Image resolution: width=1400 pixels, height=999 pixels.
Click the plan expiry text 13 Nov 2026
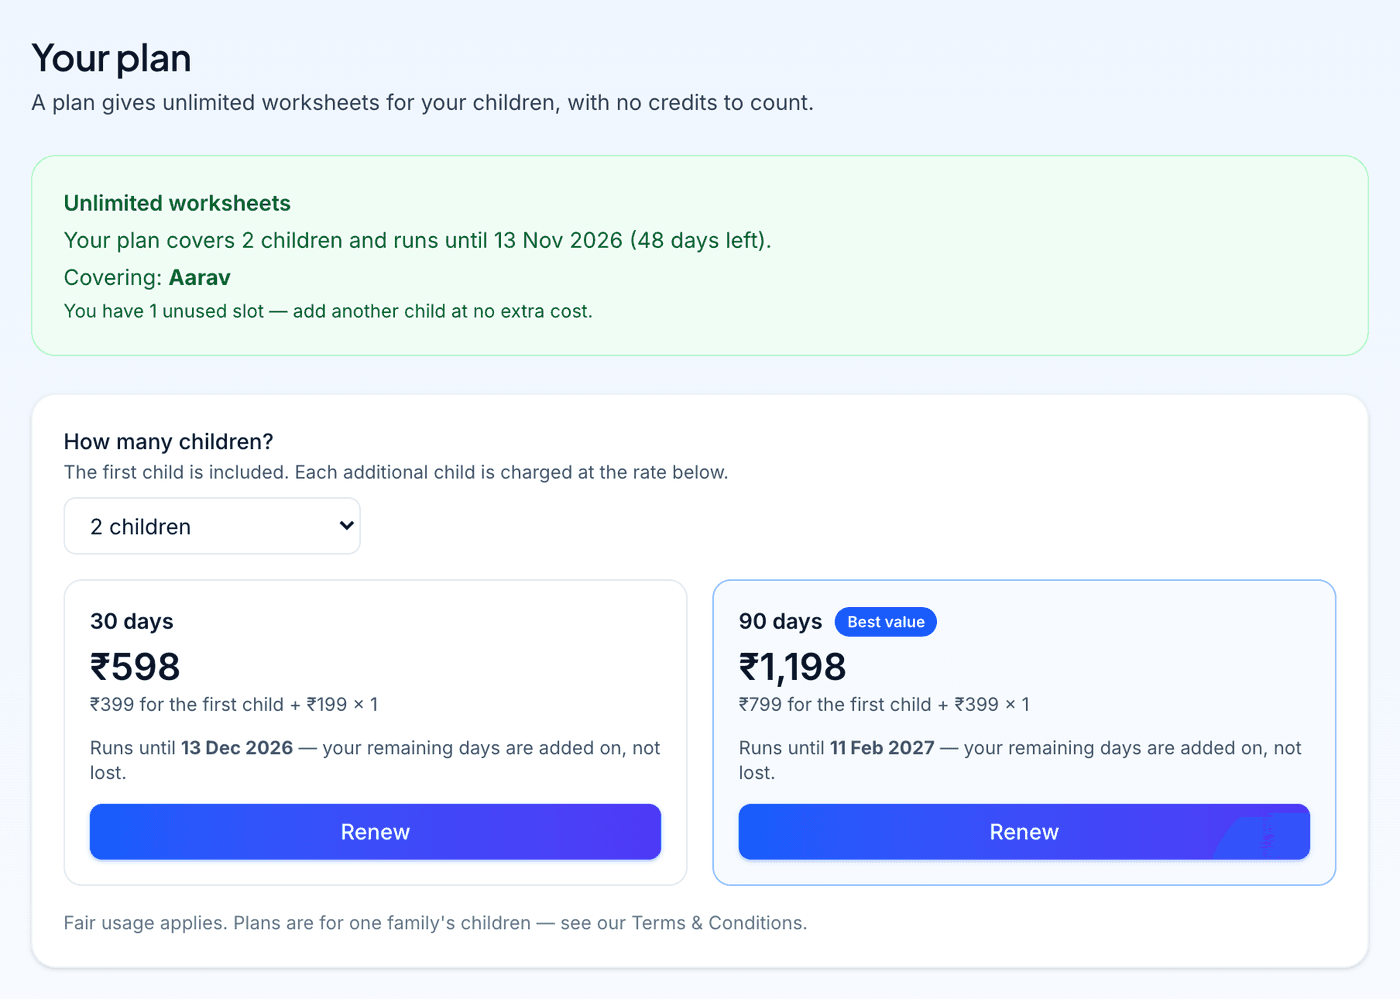coord(558,240)
